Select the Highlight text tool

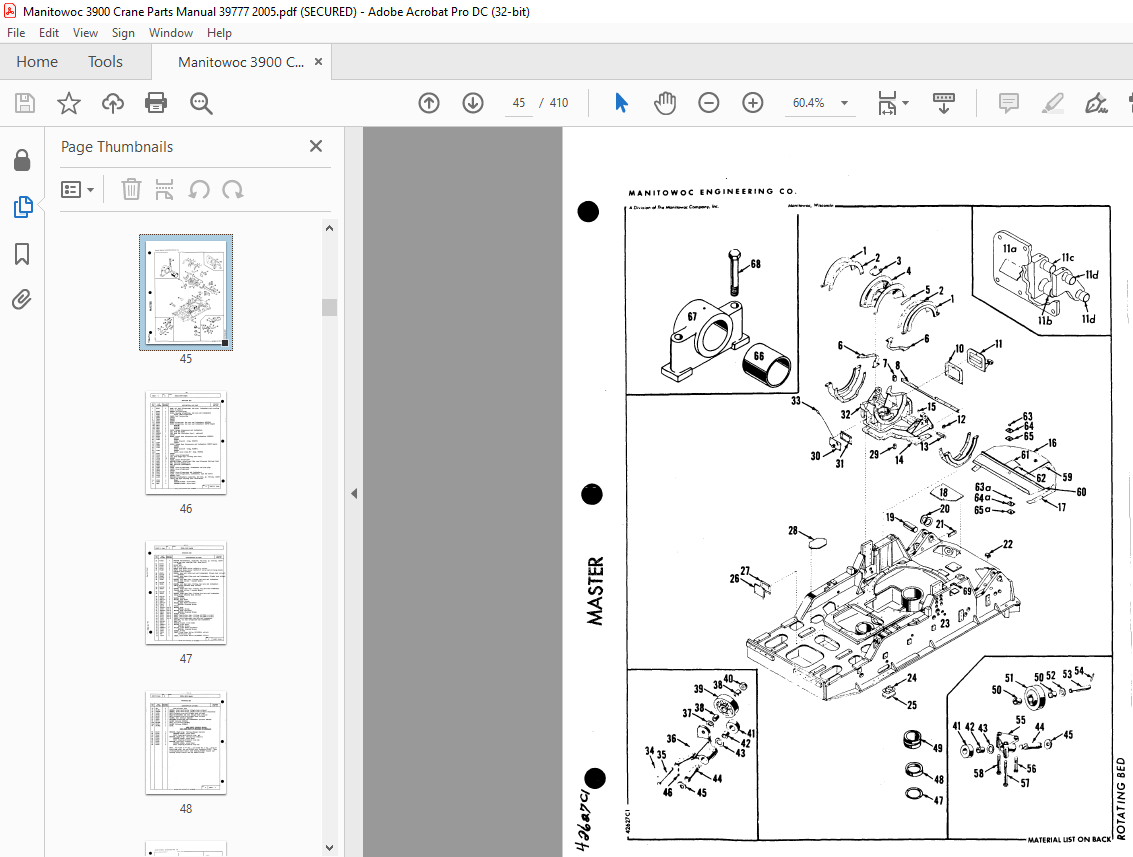(x=1052, y=103)
